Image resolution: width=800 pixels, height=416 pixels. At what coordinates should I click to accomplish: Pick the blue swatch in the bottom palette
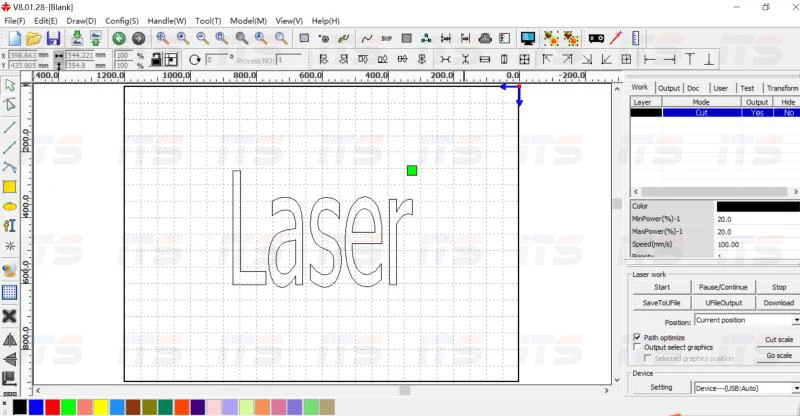point(36,407)
